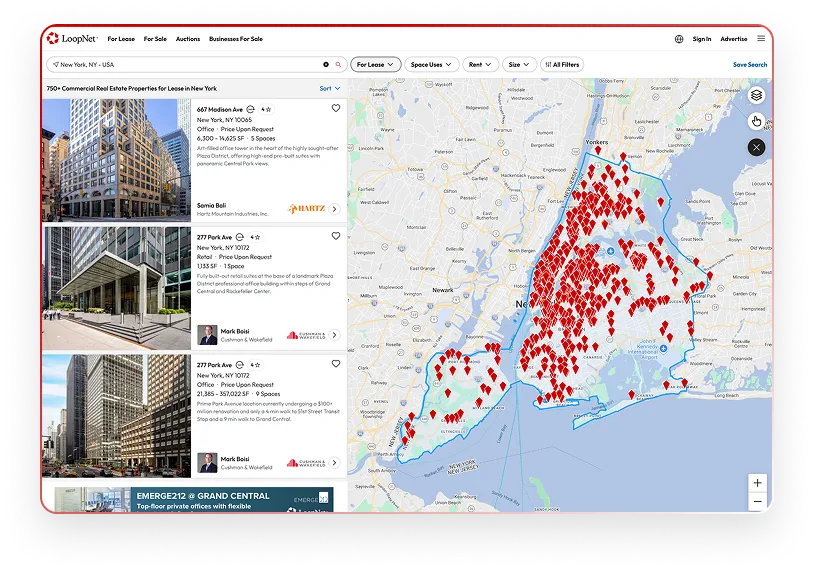Open the For Sale menu
The image size is (814, 570).
tap(155, 39)
